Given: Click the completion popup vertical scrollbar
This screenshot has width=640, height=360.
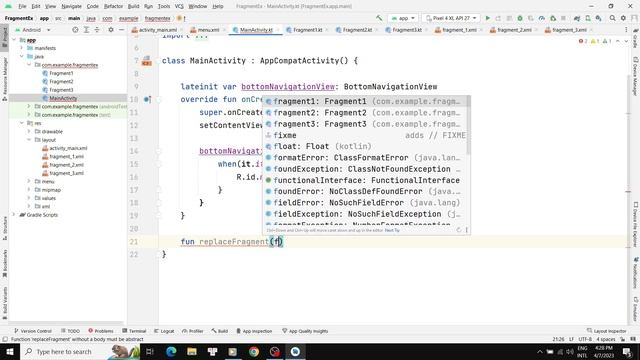Looking at the screenshot, I should point(469,126).
